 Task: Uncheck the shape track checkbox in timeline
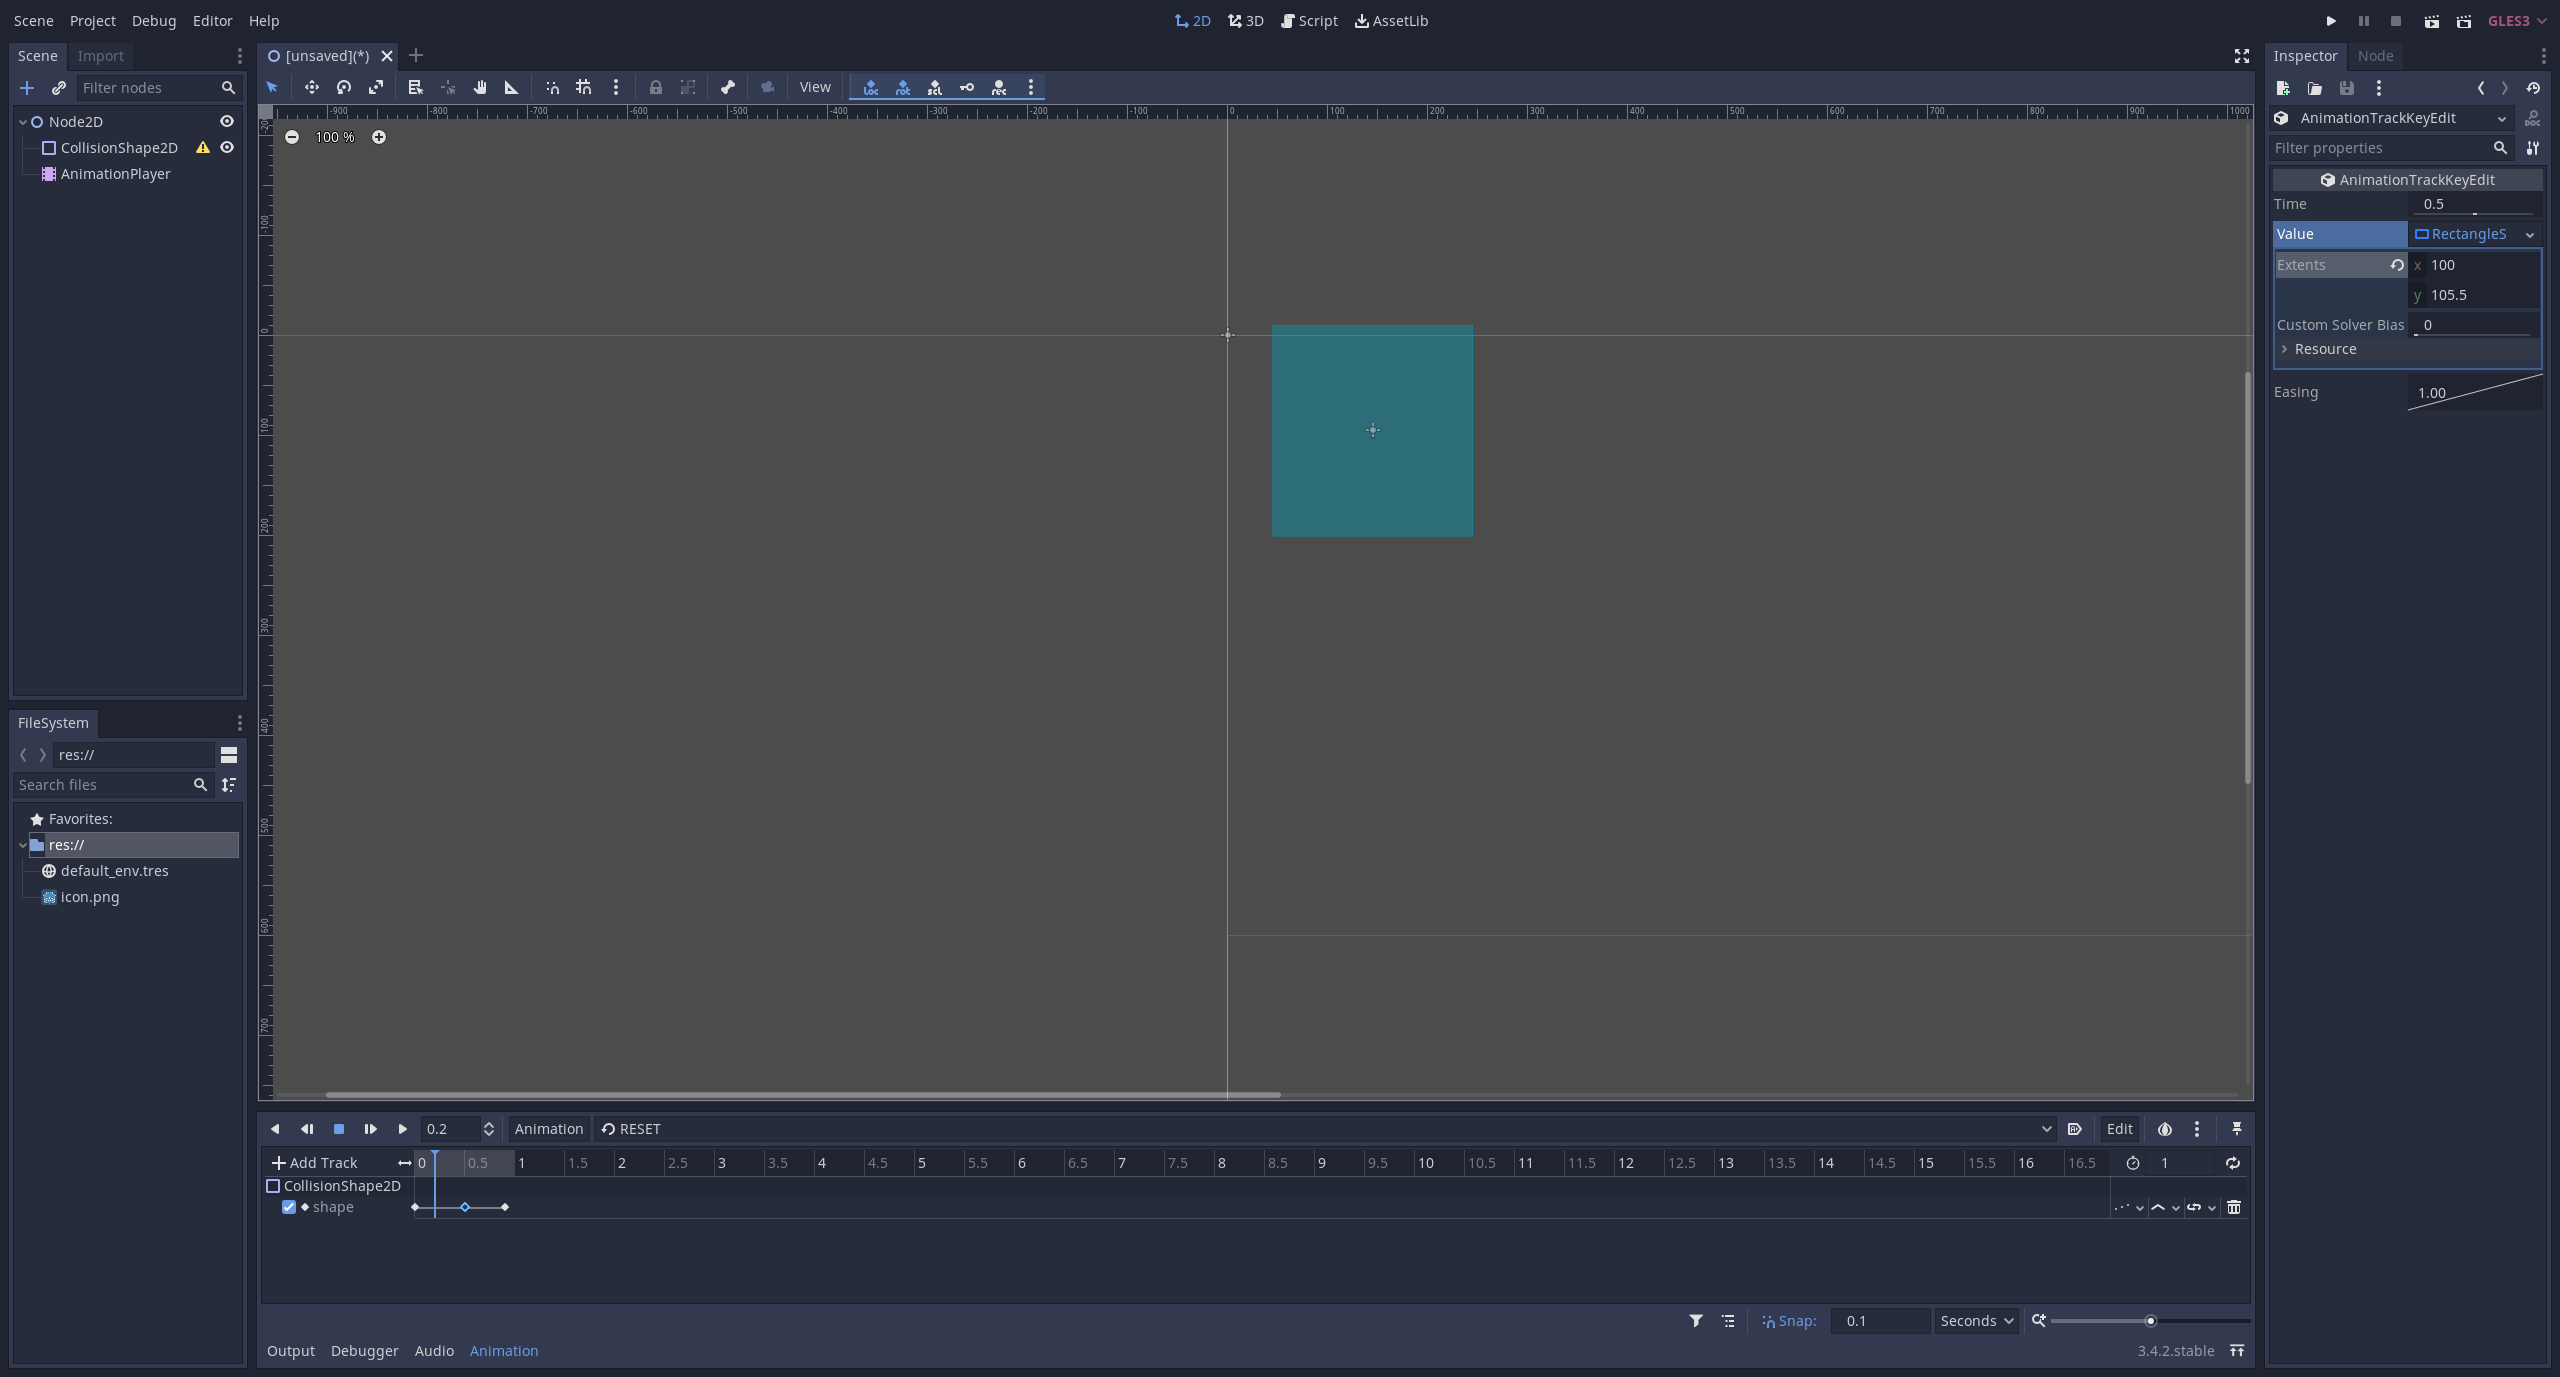289,1207
